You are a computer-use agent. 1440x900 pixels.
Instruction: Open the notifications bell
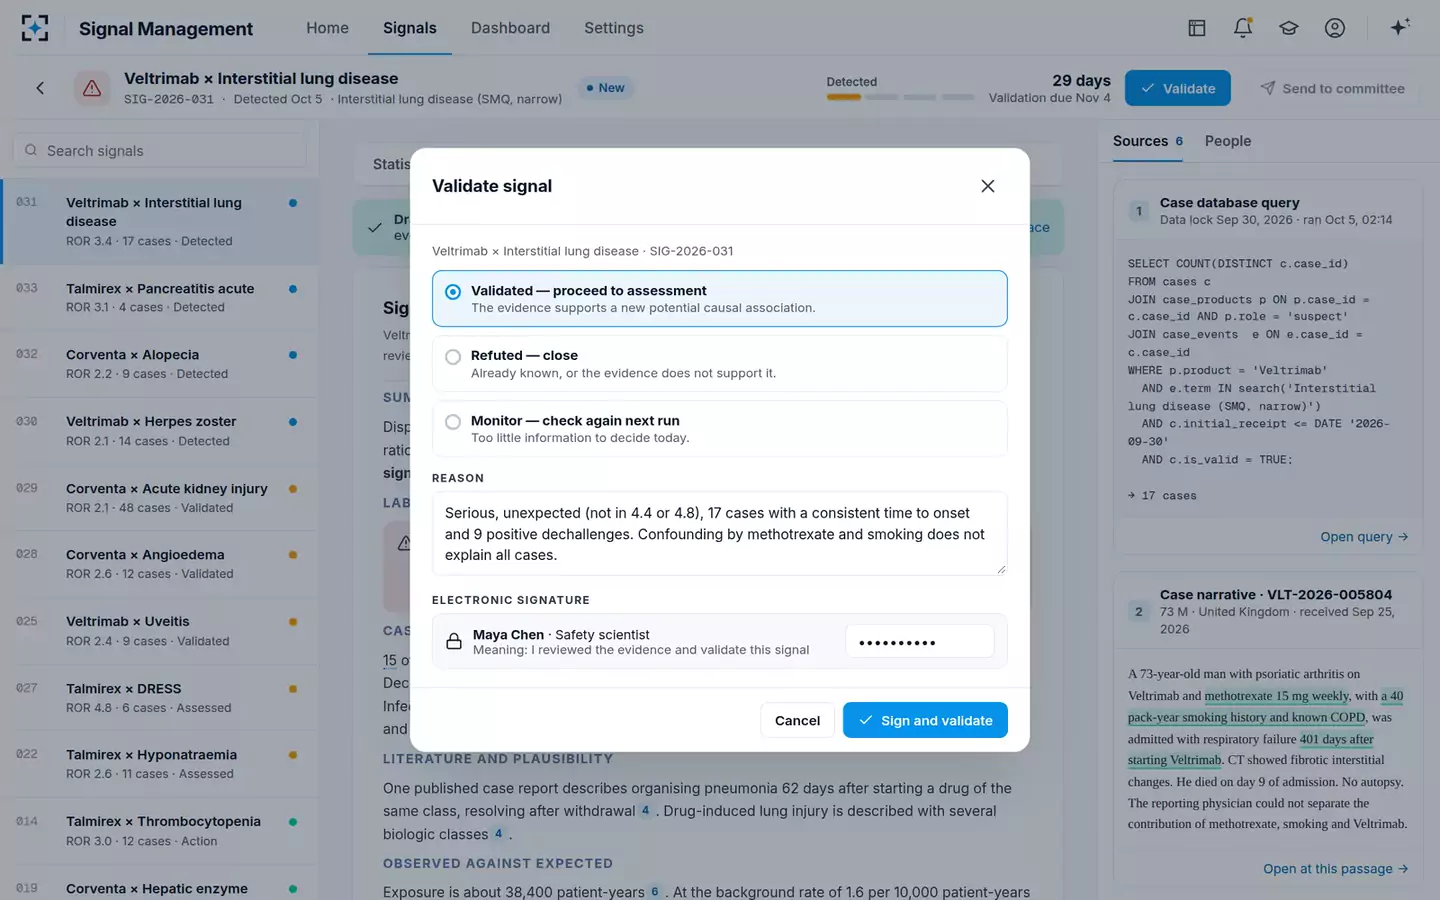click(x=1242, y=28)
